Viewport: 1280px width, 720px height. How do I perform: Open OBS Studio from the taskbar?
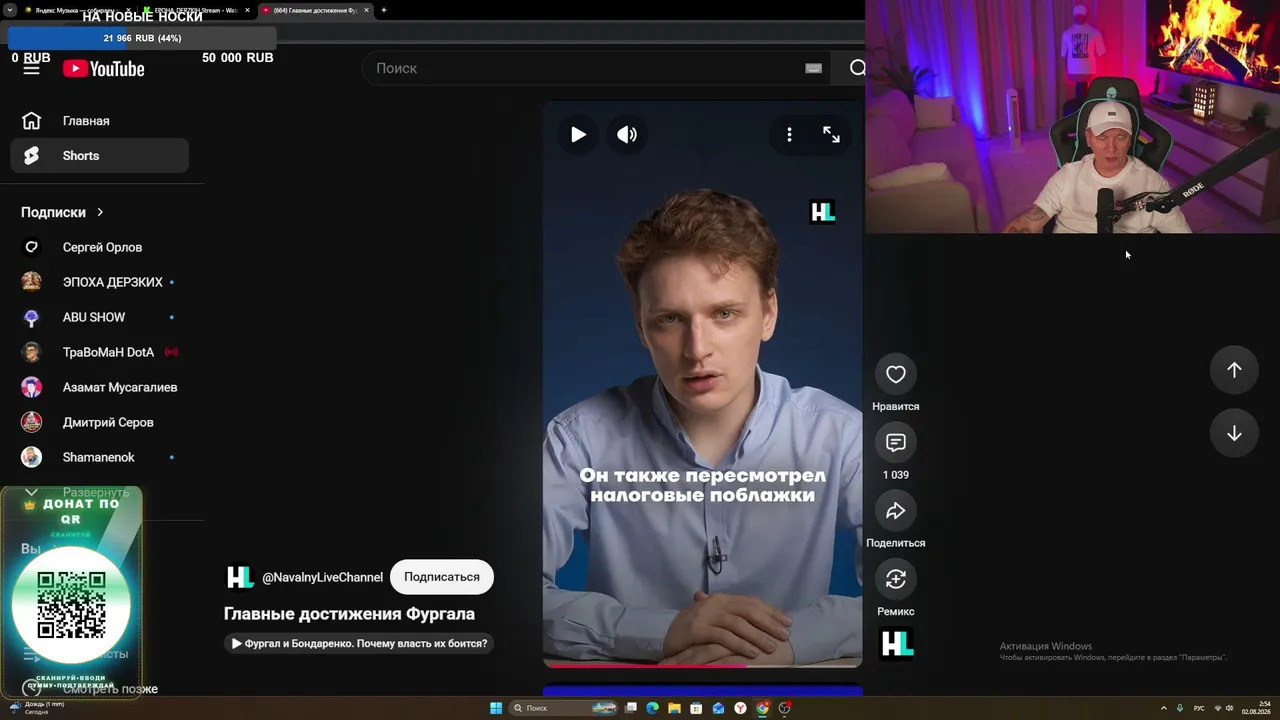coord(785,708)
